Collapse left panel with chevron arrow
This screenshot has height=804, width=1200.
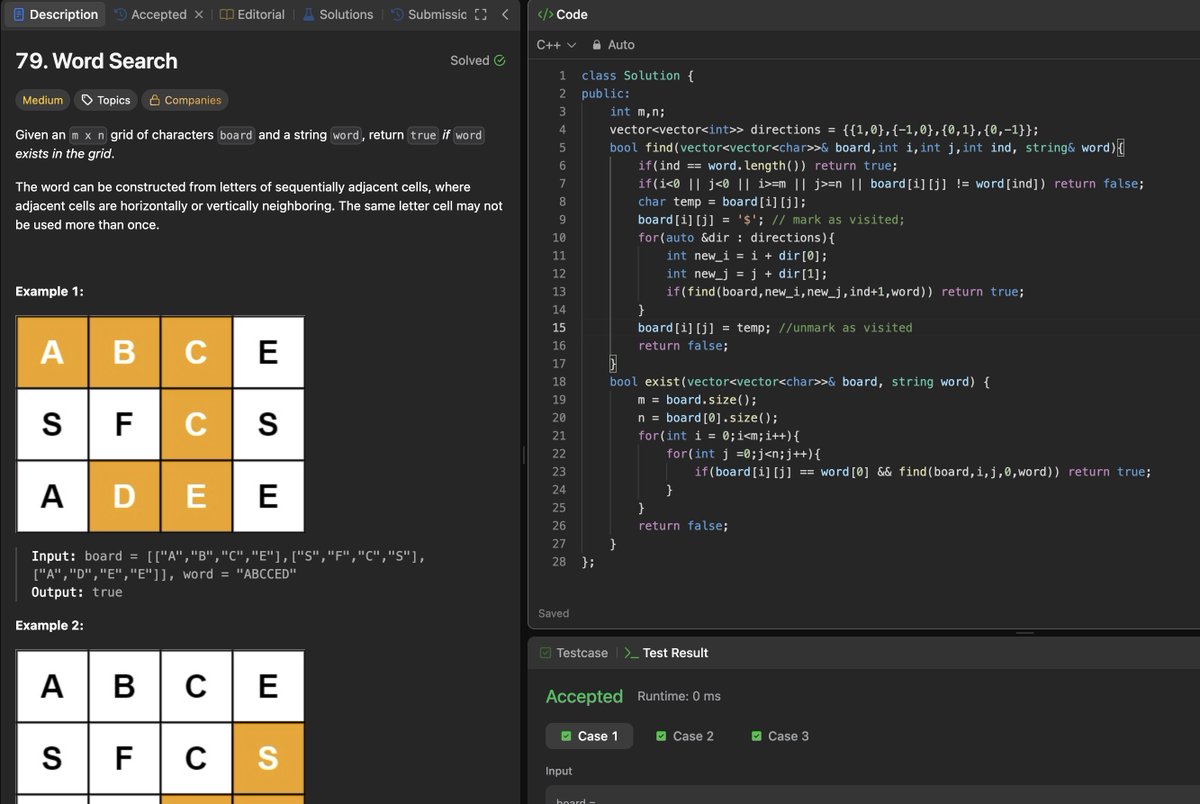click(x=505, y=14)
